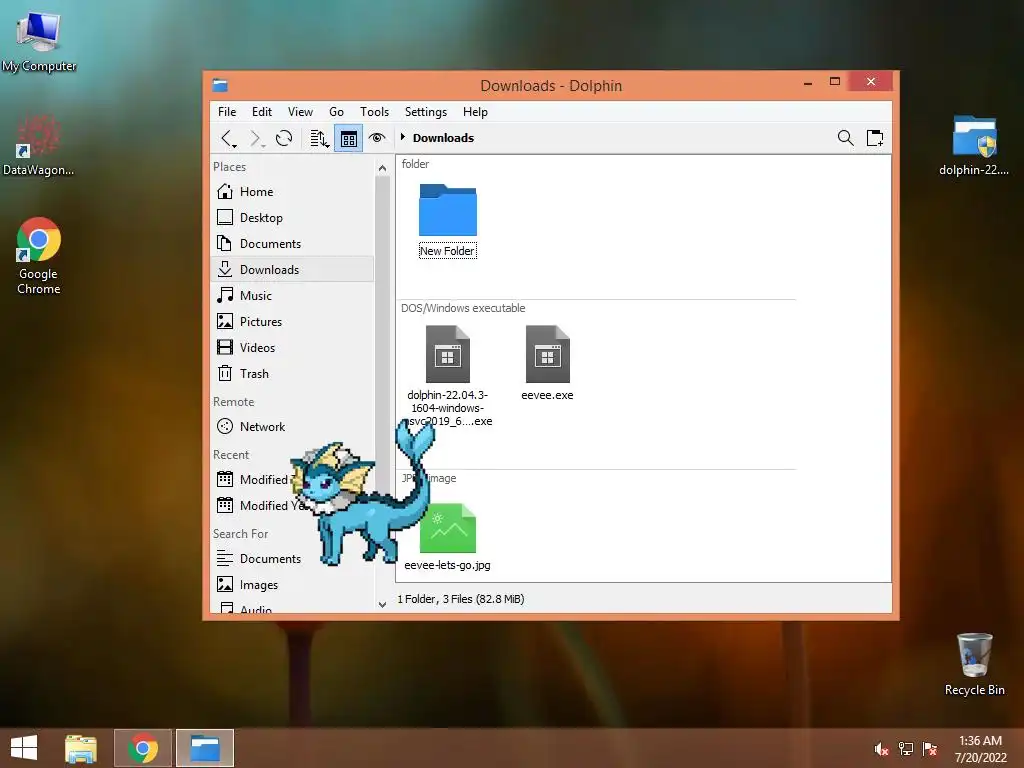Click the Network globe icon
1024x768 pixels.
[225, 426]
